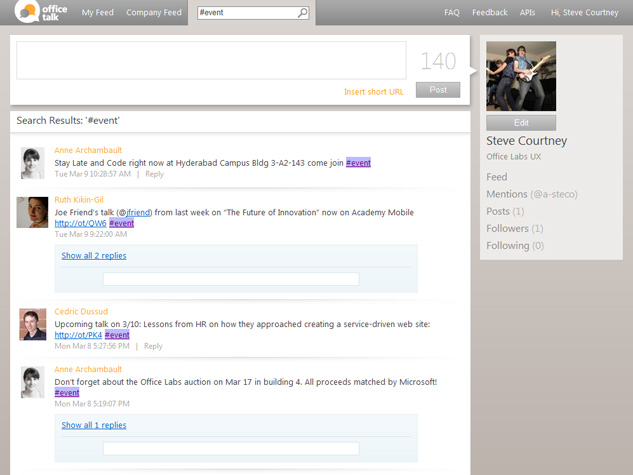Click Ruth Kikin-Gil name
This screenshot has height=475, width=633.
[x=79, y=200]
